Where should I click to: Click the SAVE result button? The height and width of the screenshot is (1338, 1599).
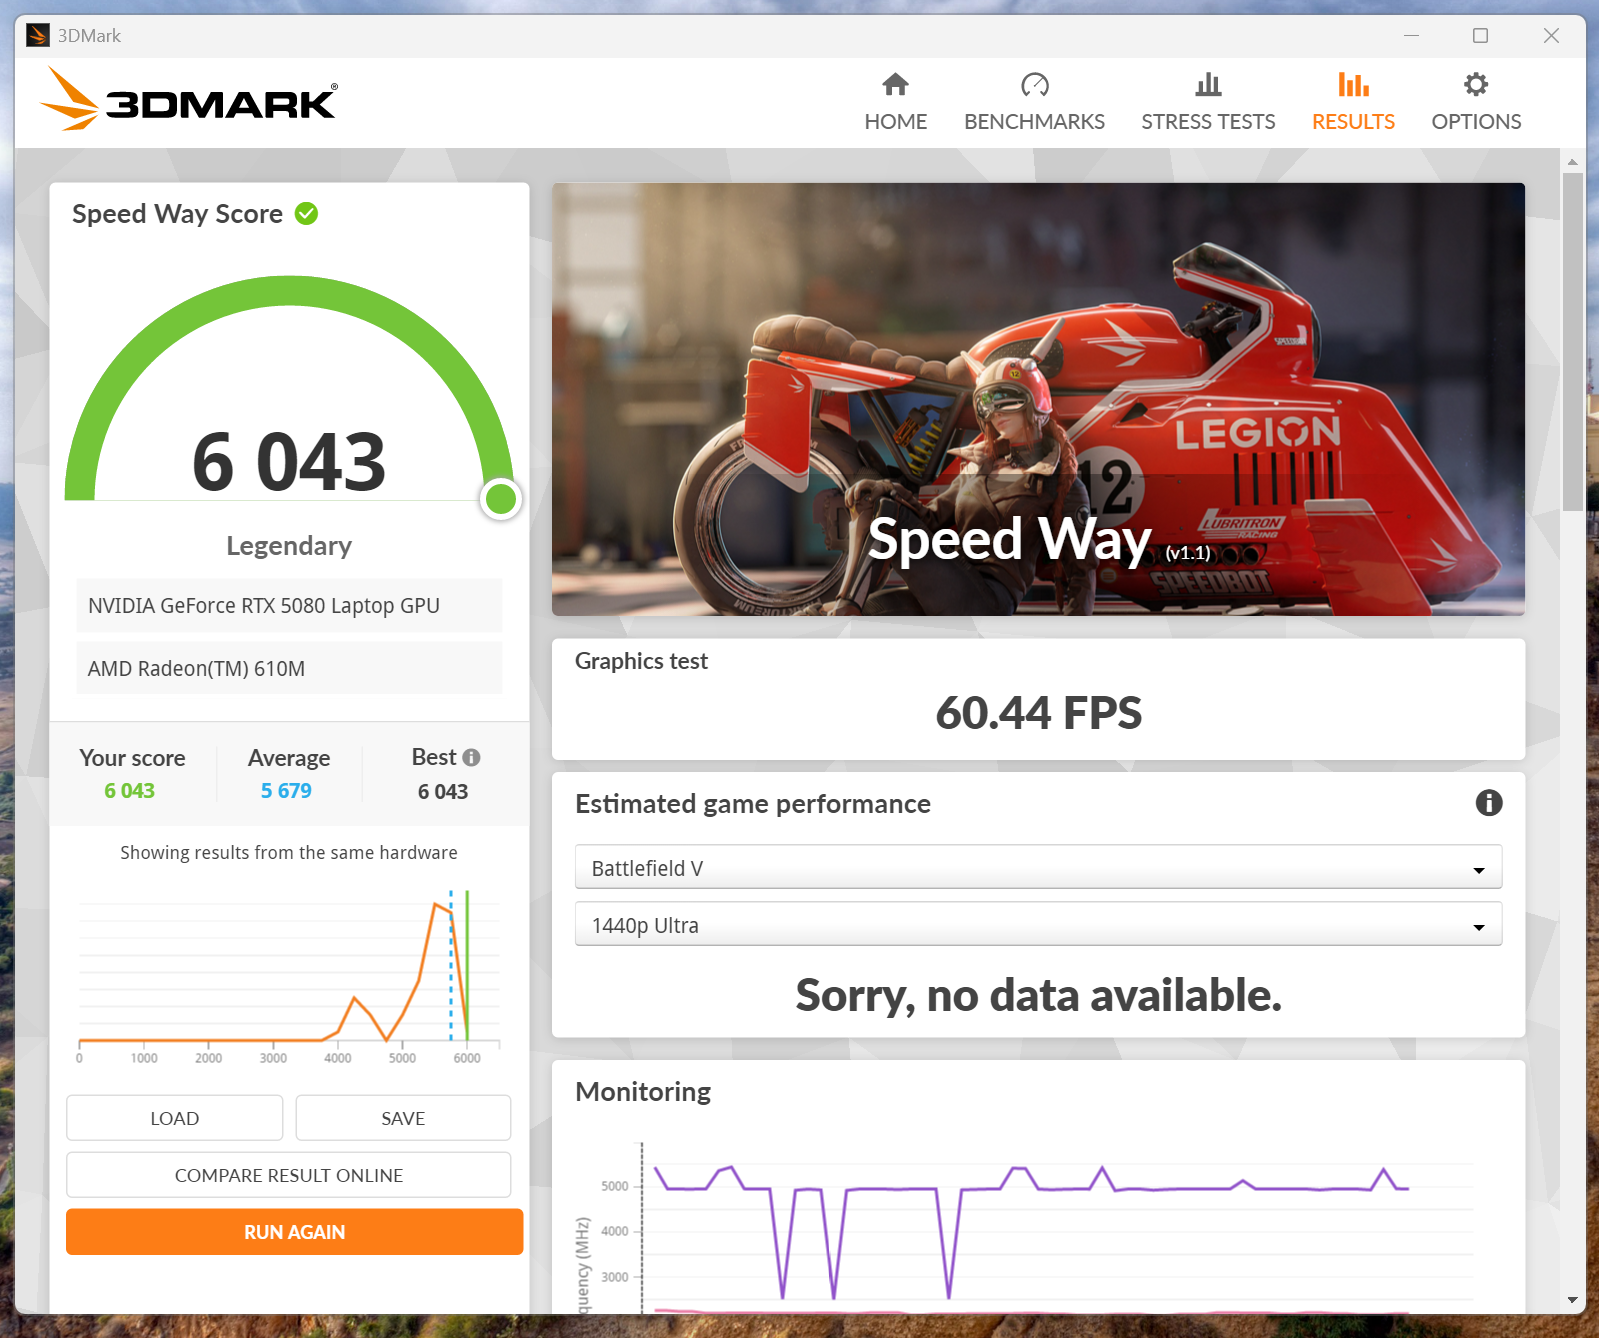coord(403,1118)
